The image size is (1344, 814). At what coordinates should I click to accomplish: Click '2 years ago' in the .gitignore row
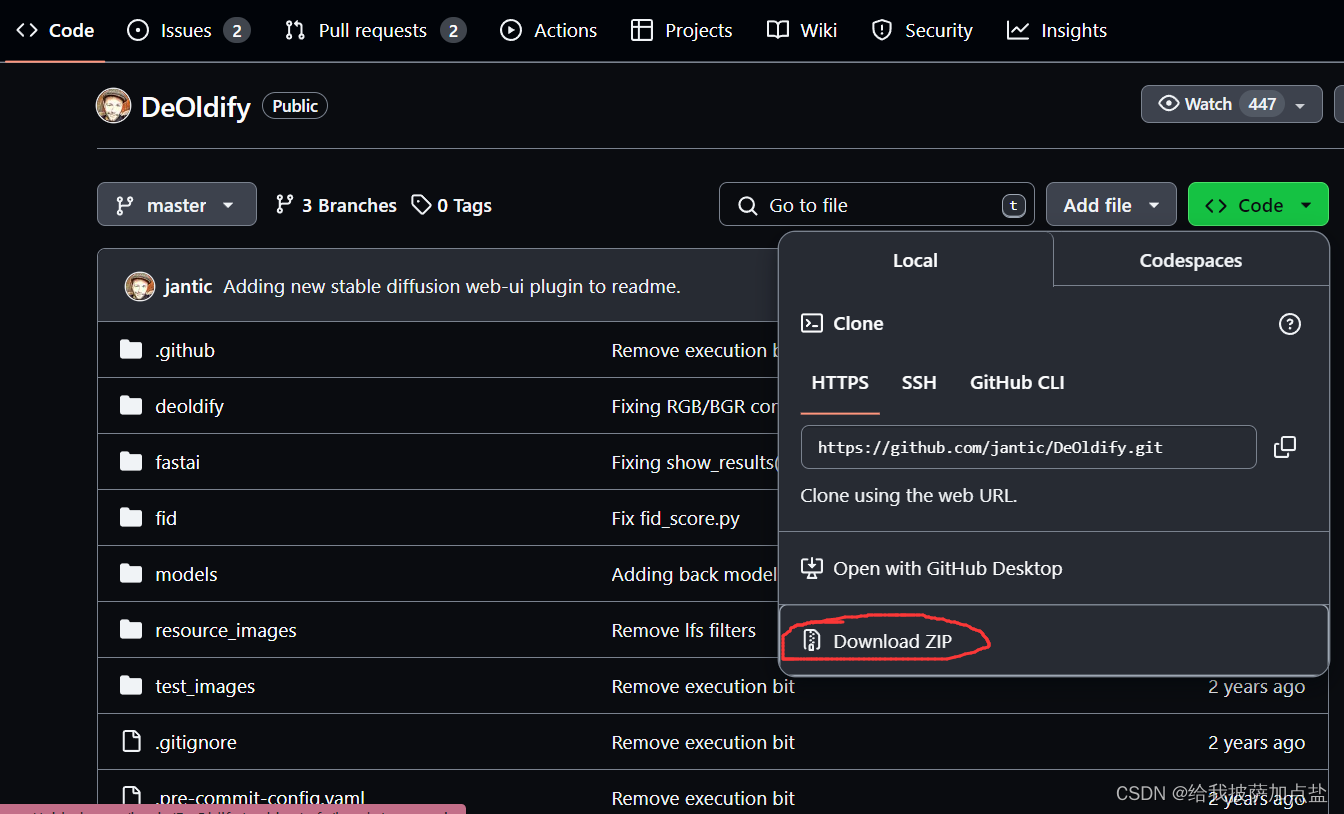click(x=1256, y=742)
